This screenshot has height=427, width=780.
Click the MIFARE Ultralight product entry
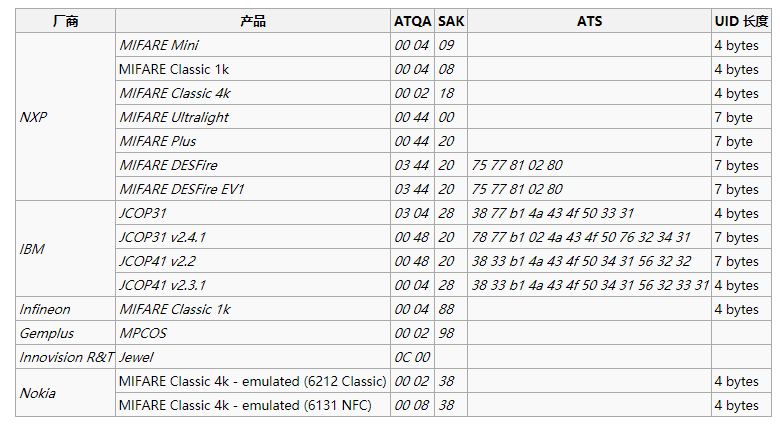pyautogui.click(x=174, y=117)
